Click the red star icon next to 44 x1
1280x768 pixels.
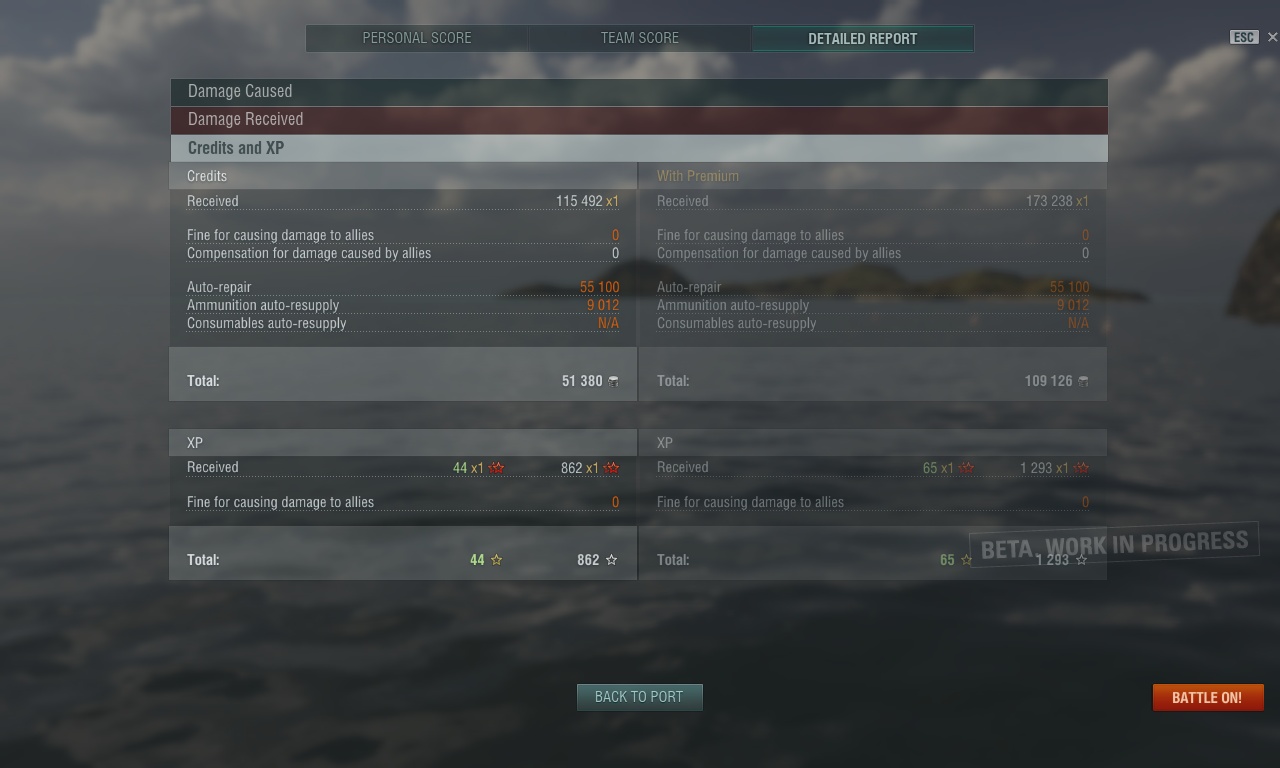(x=496, y=468)
